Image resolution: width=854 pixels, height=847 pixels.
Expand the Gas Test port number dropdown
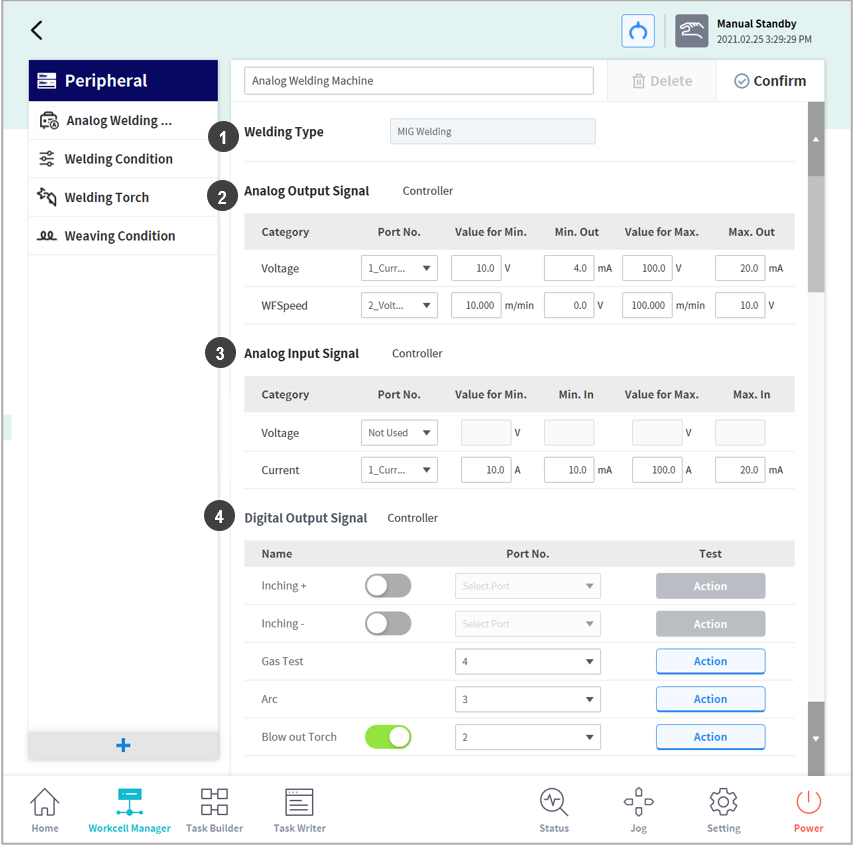tap(527, 661)
